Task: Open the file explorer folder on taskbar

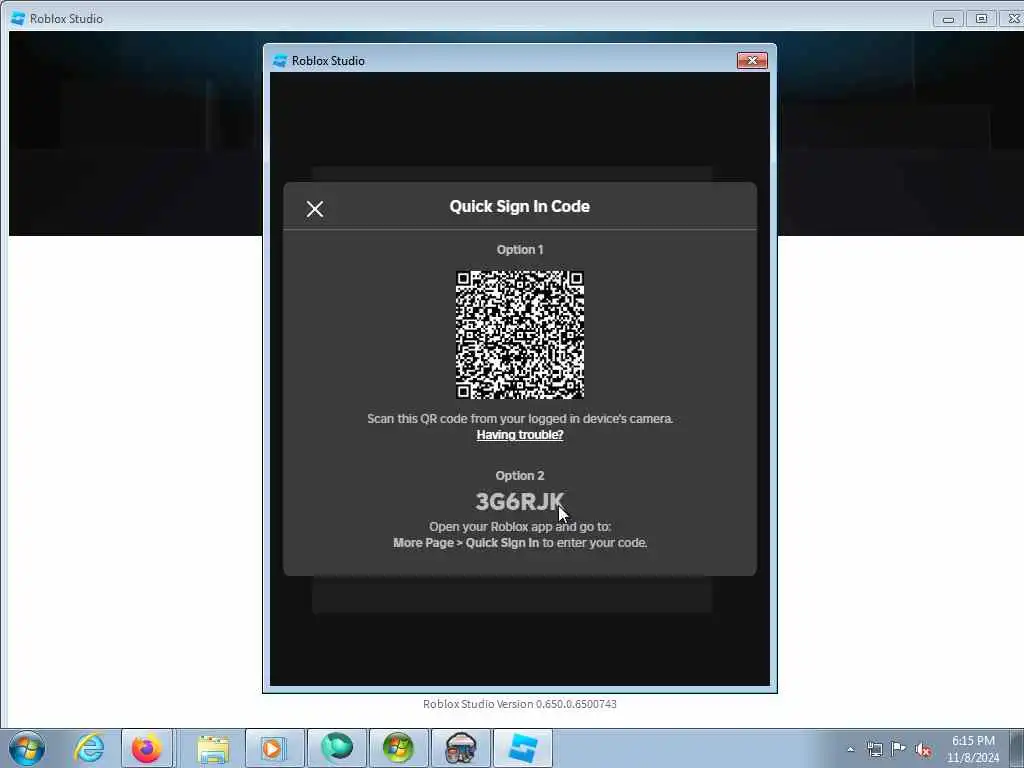Action: click(213, 748)
